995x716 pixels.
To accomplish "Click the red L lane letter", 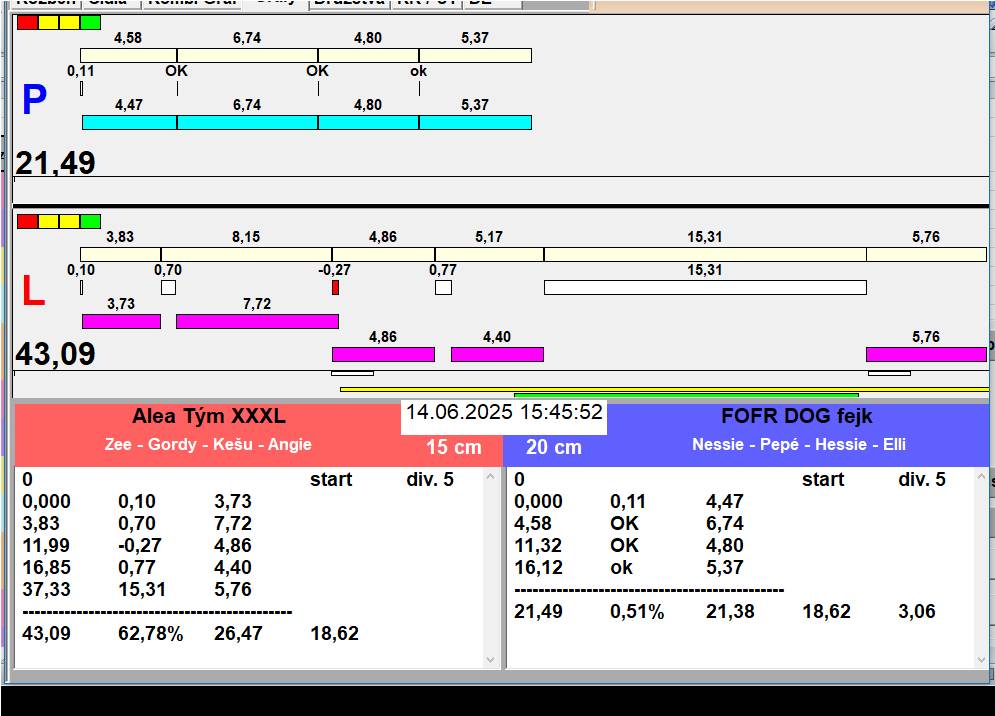I will tap(33, 291).
